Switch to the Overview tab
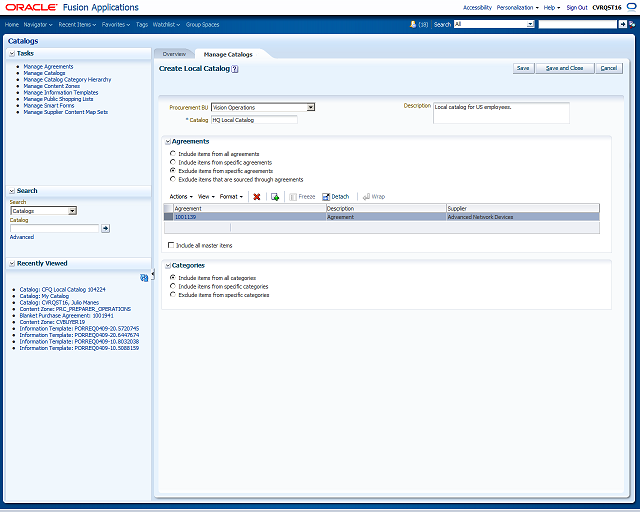 [x=174, y=54]
